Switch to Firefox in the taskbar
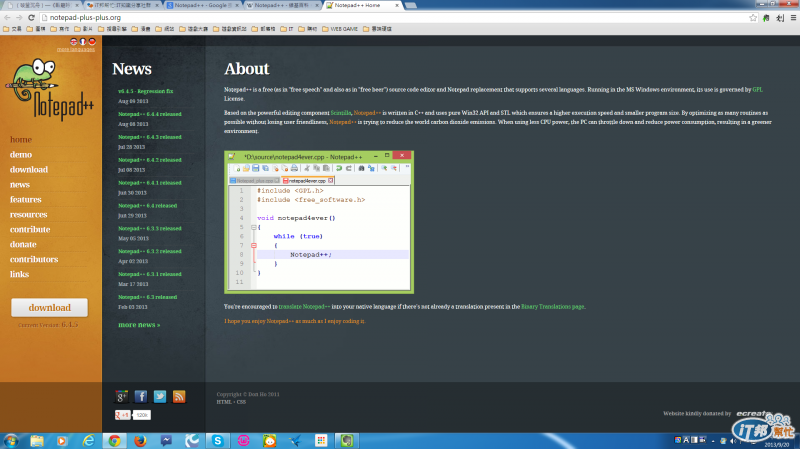The width and height of the screenshot is (800, 449). click(x=140, y=440)
